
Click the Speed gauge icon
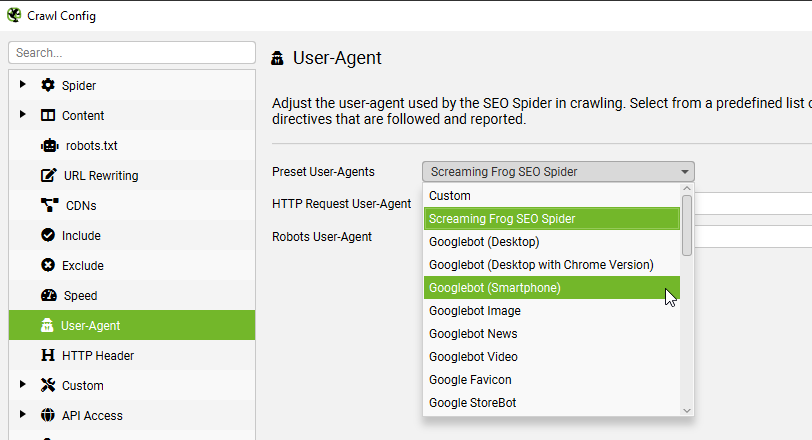click(48, 295)
